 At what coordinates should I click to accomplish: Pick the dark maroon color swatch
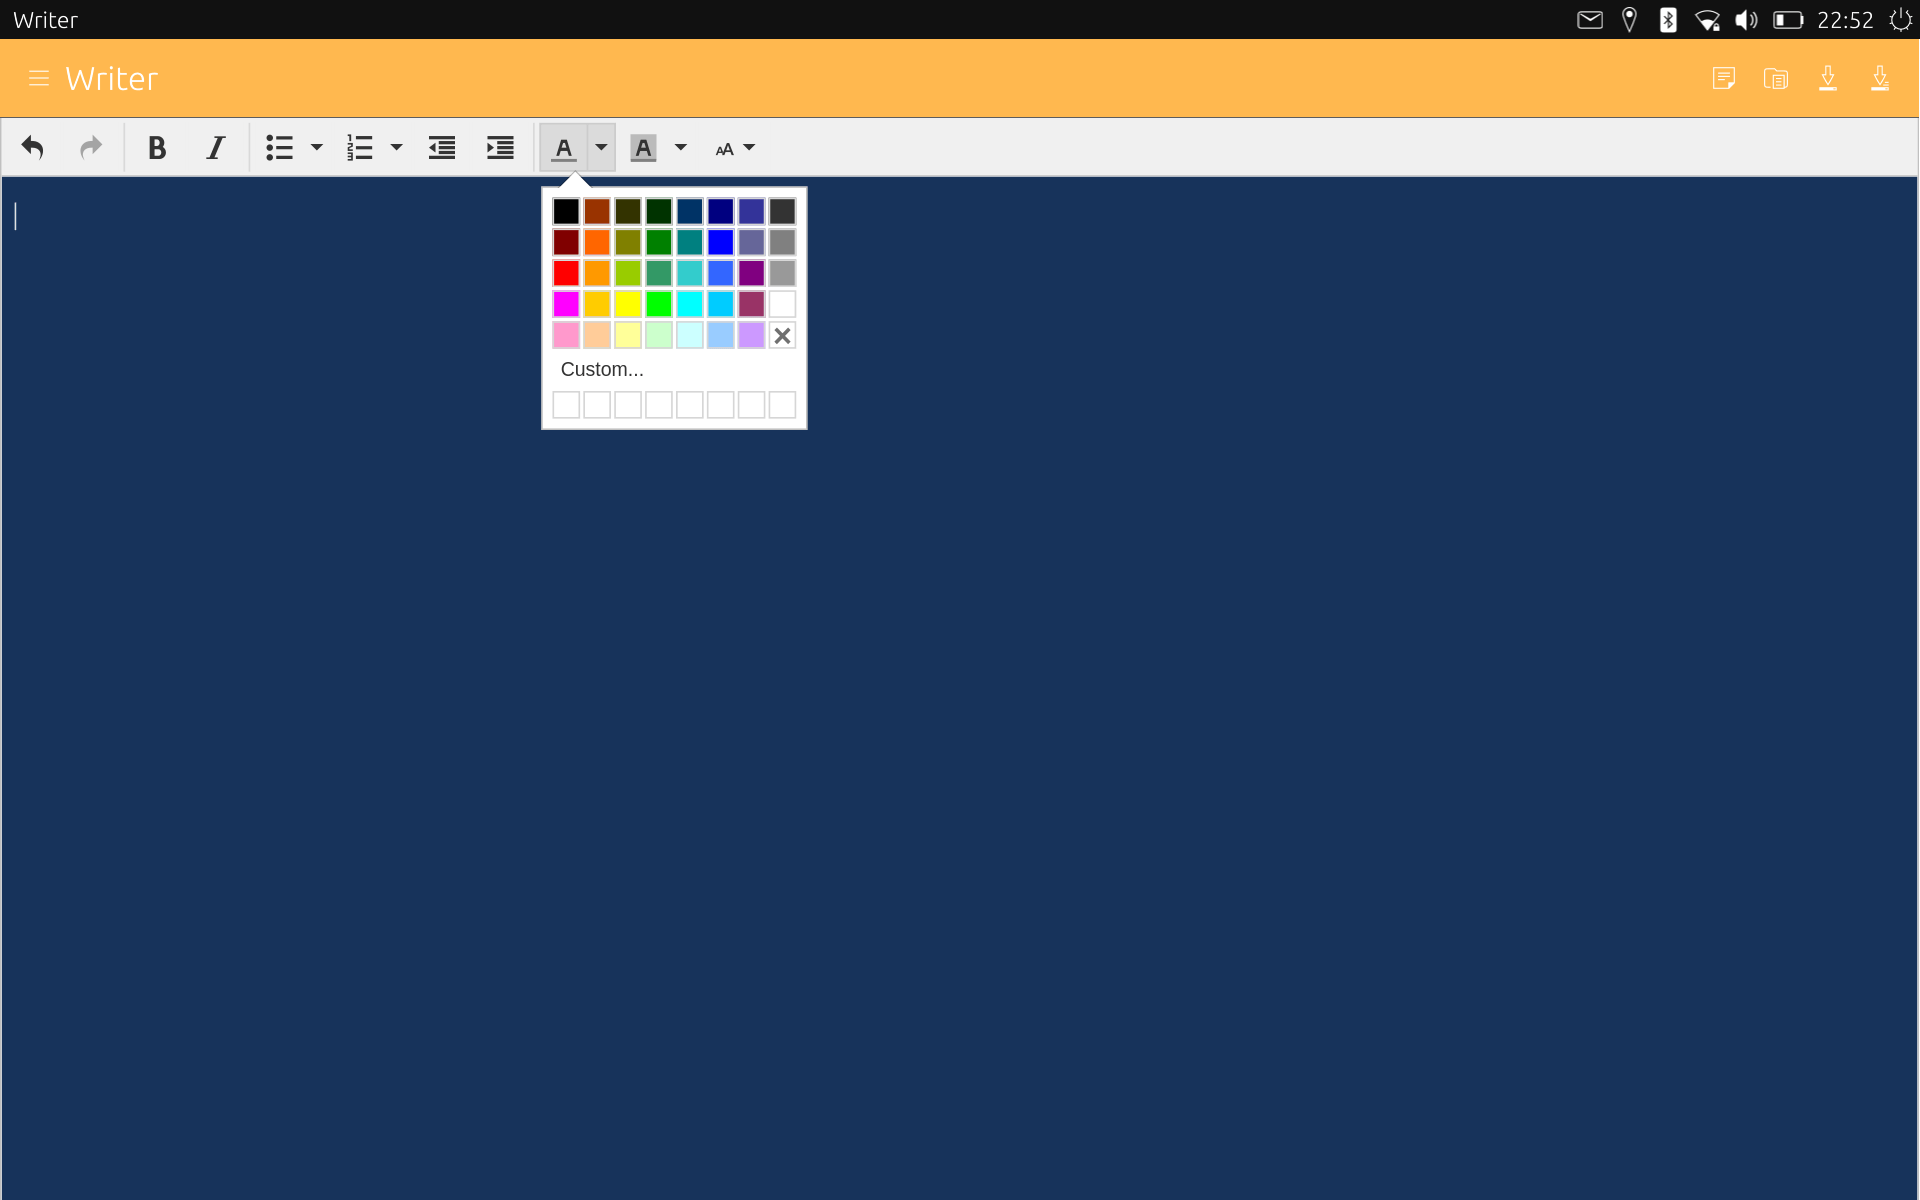coord(566,242)
